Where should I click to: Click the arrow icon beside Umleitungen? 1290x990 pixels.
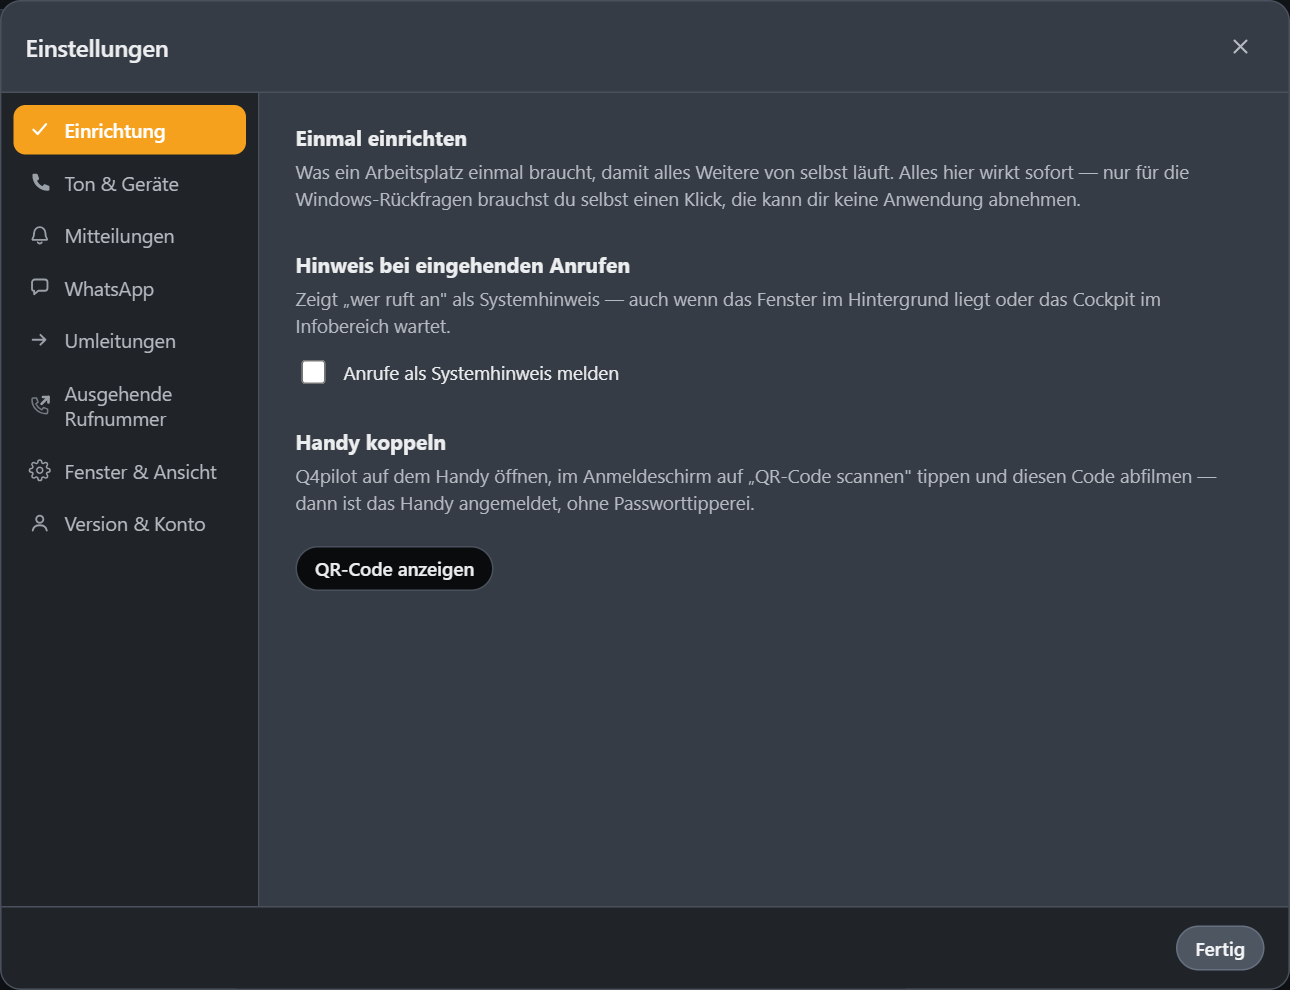[x=40, y=340]
